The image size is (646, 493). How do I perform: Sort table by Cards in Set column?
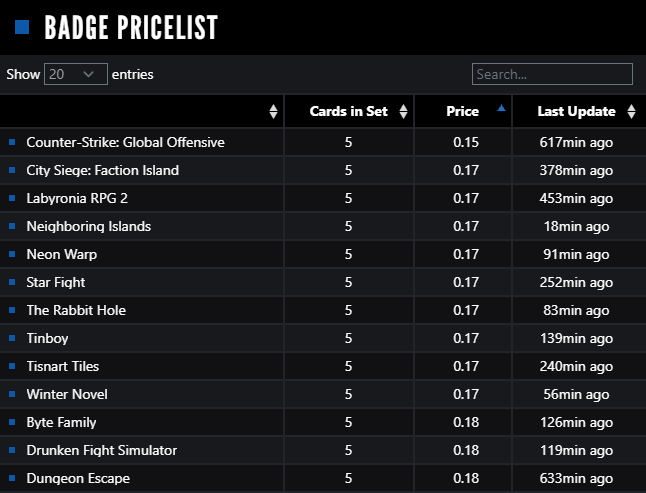(348, 112)
